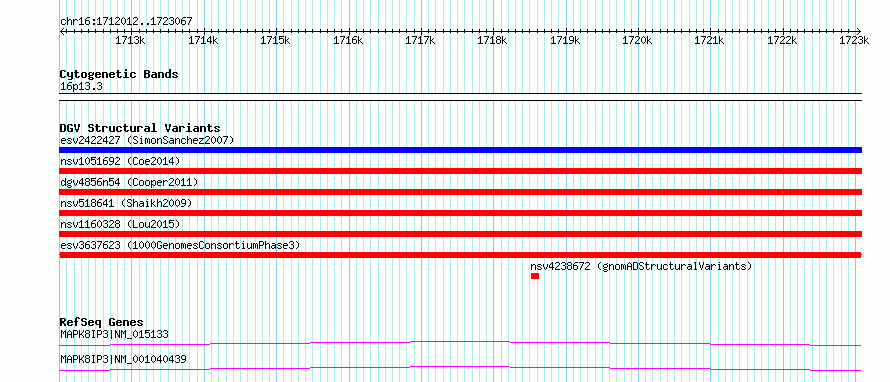Click the red bar under esv3637623

(460, 255)
